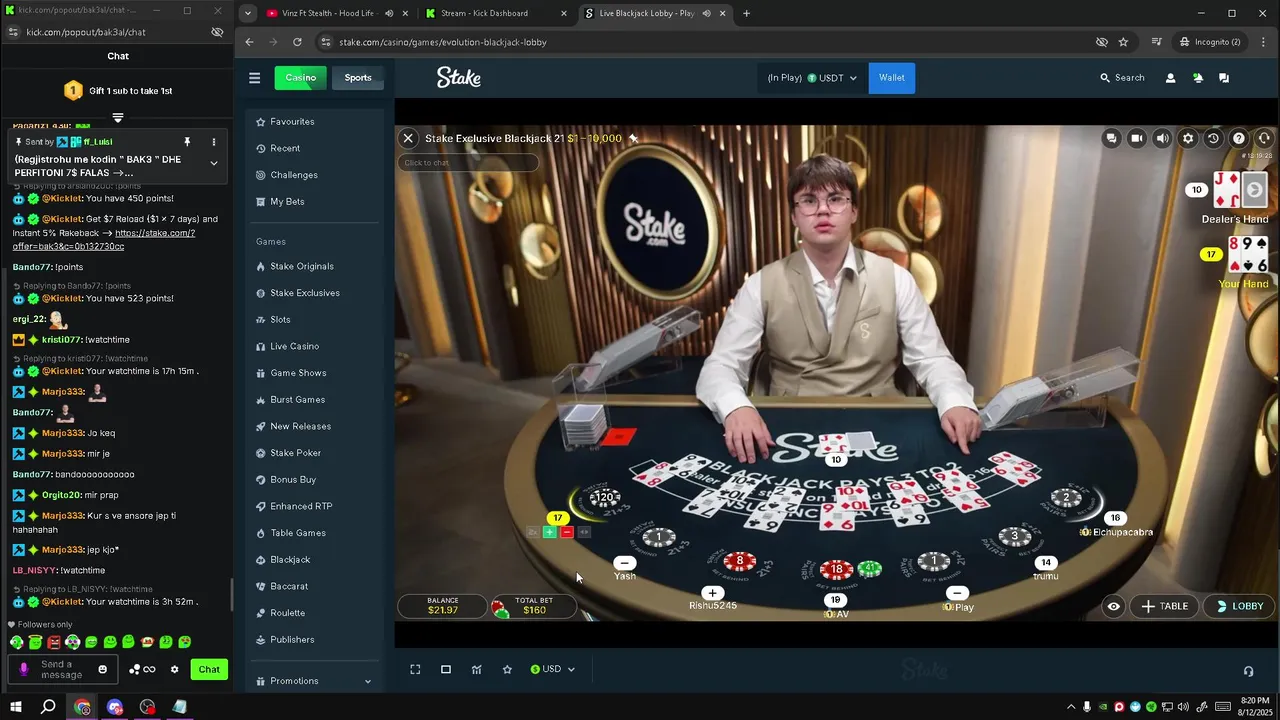Image resolution: width=1280 pixels, height=720 pixels.
Task: Open pinned message three-dot options
Action: pyautogui.click(x=213, y=142)
